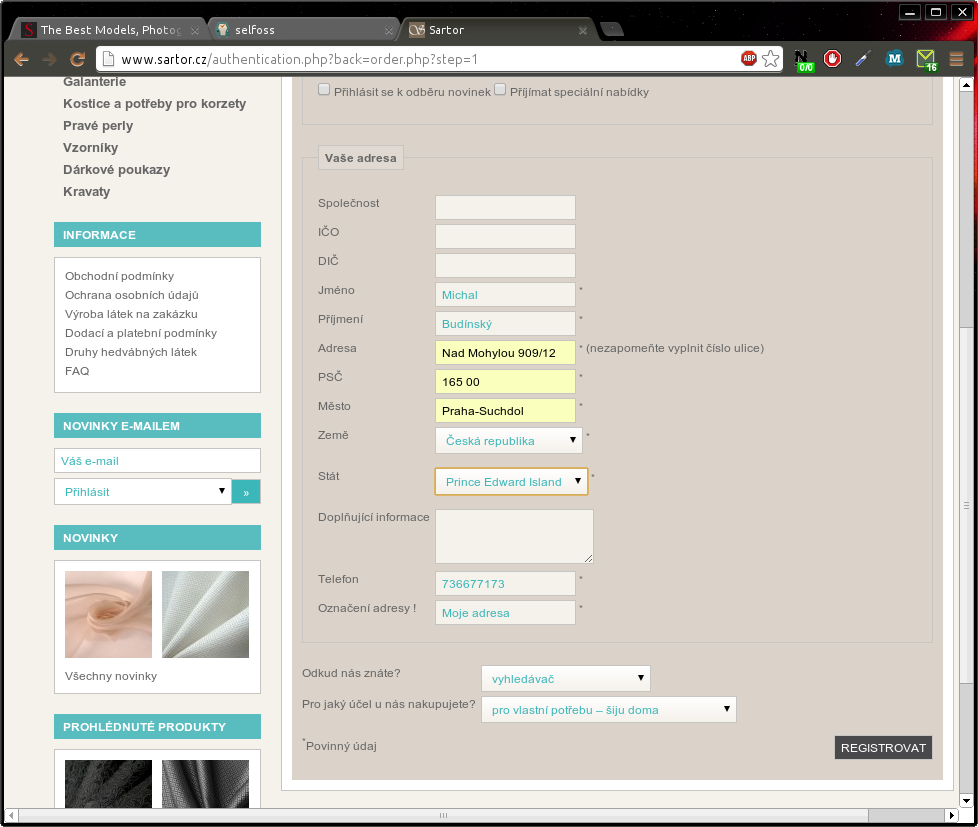Go back using browser back arrow
Viewport: 978px width, 827px height.
(x=21, y=59)
